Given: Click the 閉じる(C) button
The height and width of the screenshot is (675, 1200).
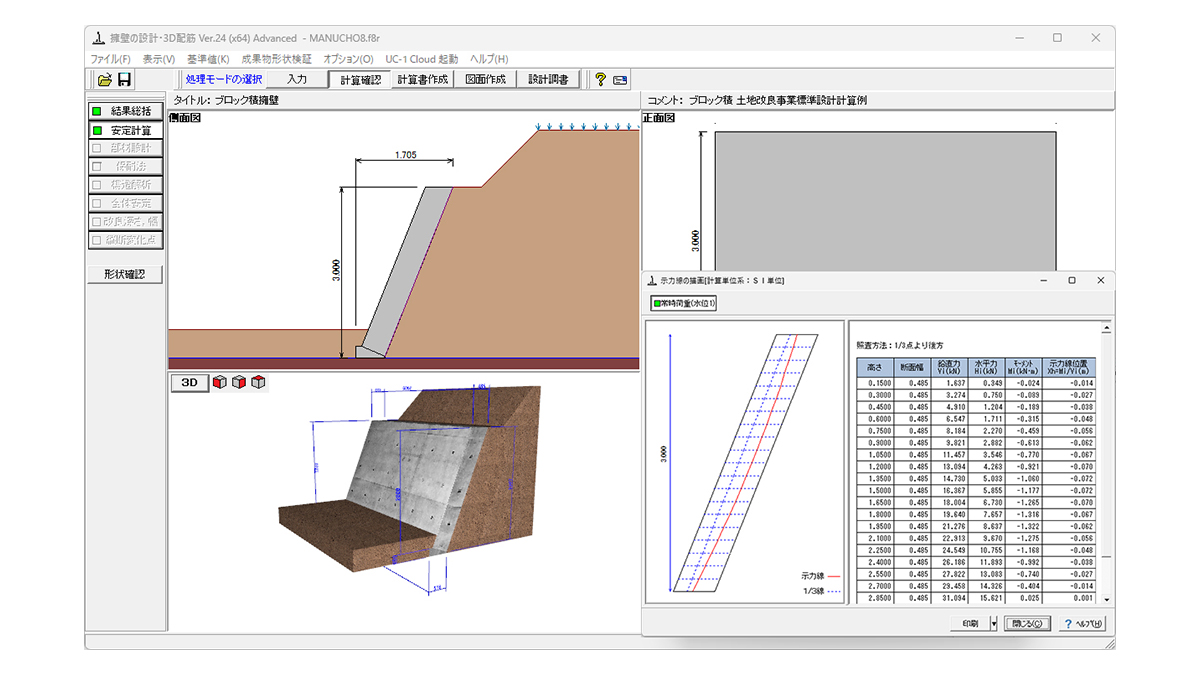Looking at the screenshot, I should pos(1028,624).
